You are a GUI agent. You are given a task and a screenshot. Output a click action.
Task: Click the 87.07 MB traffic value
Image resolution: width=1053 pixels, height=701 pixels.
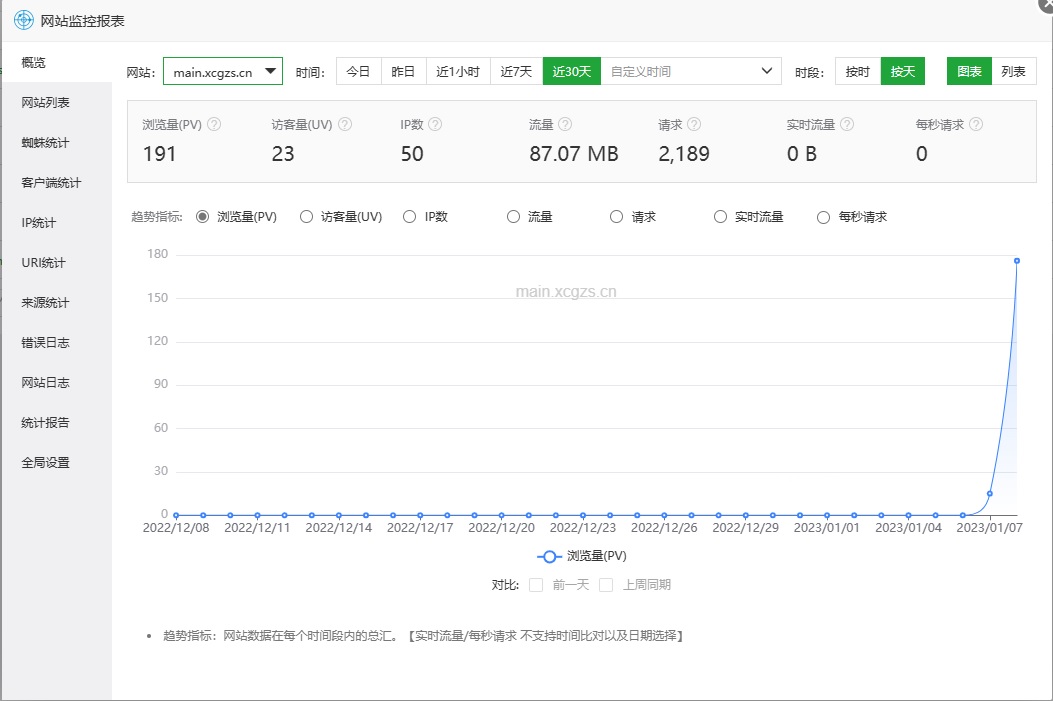[574, 154]
